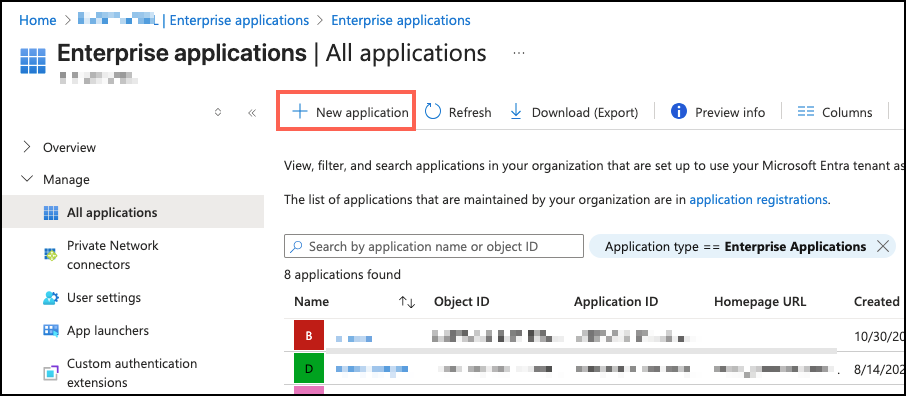This screenshot has height=396, width=906.
Task: Click Download (Export) button
Action: (x=574, y=112)
